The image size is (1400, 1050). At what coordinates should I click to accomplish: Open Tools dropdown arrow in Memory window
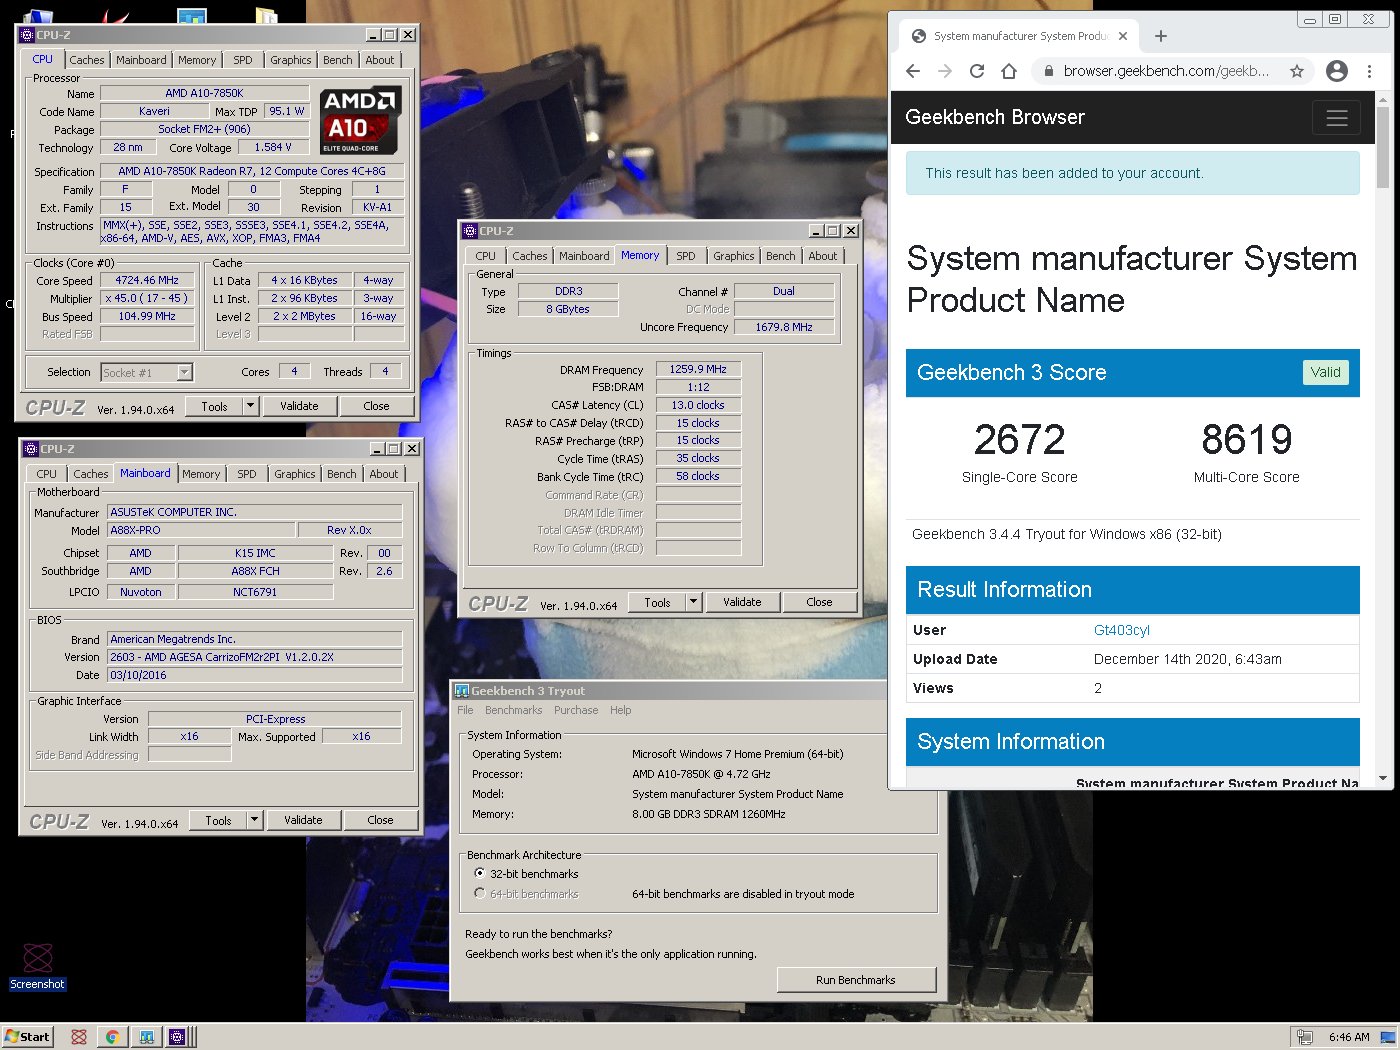[693, 602]
